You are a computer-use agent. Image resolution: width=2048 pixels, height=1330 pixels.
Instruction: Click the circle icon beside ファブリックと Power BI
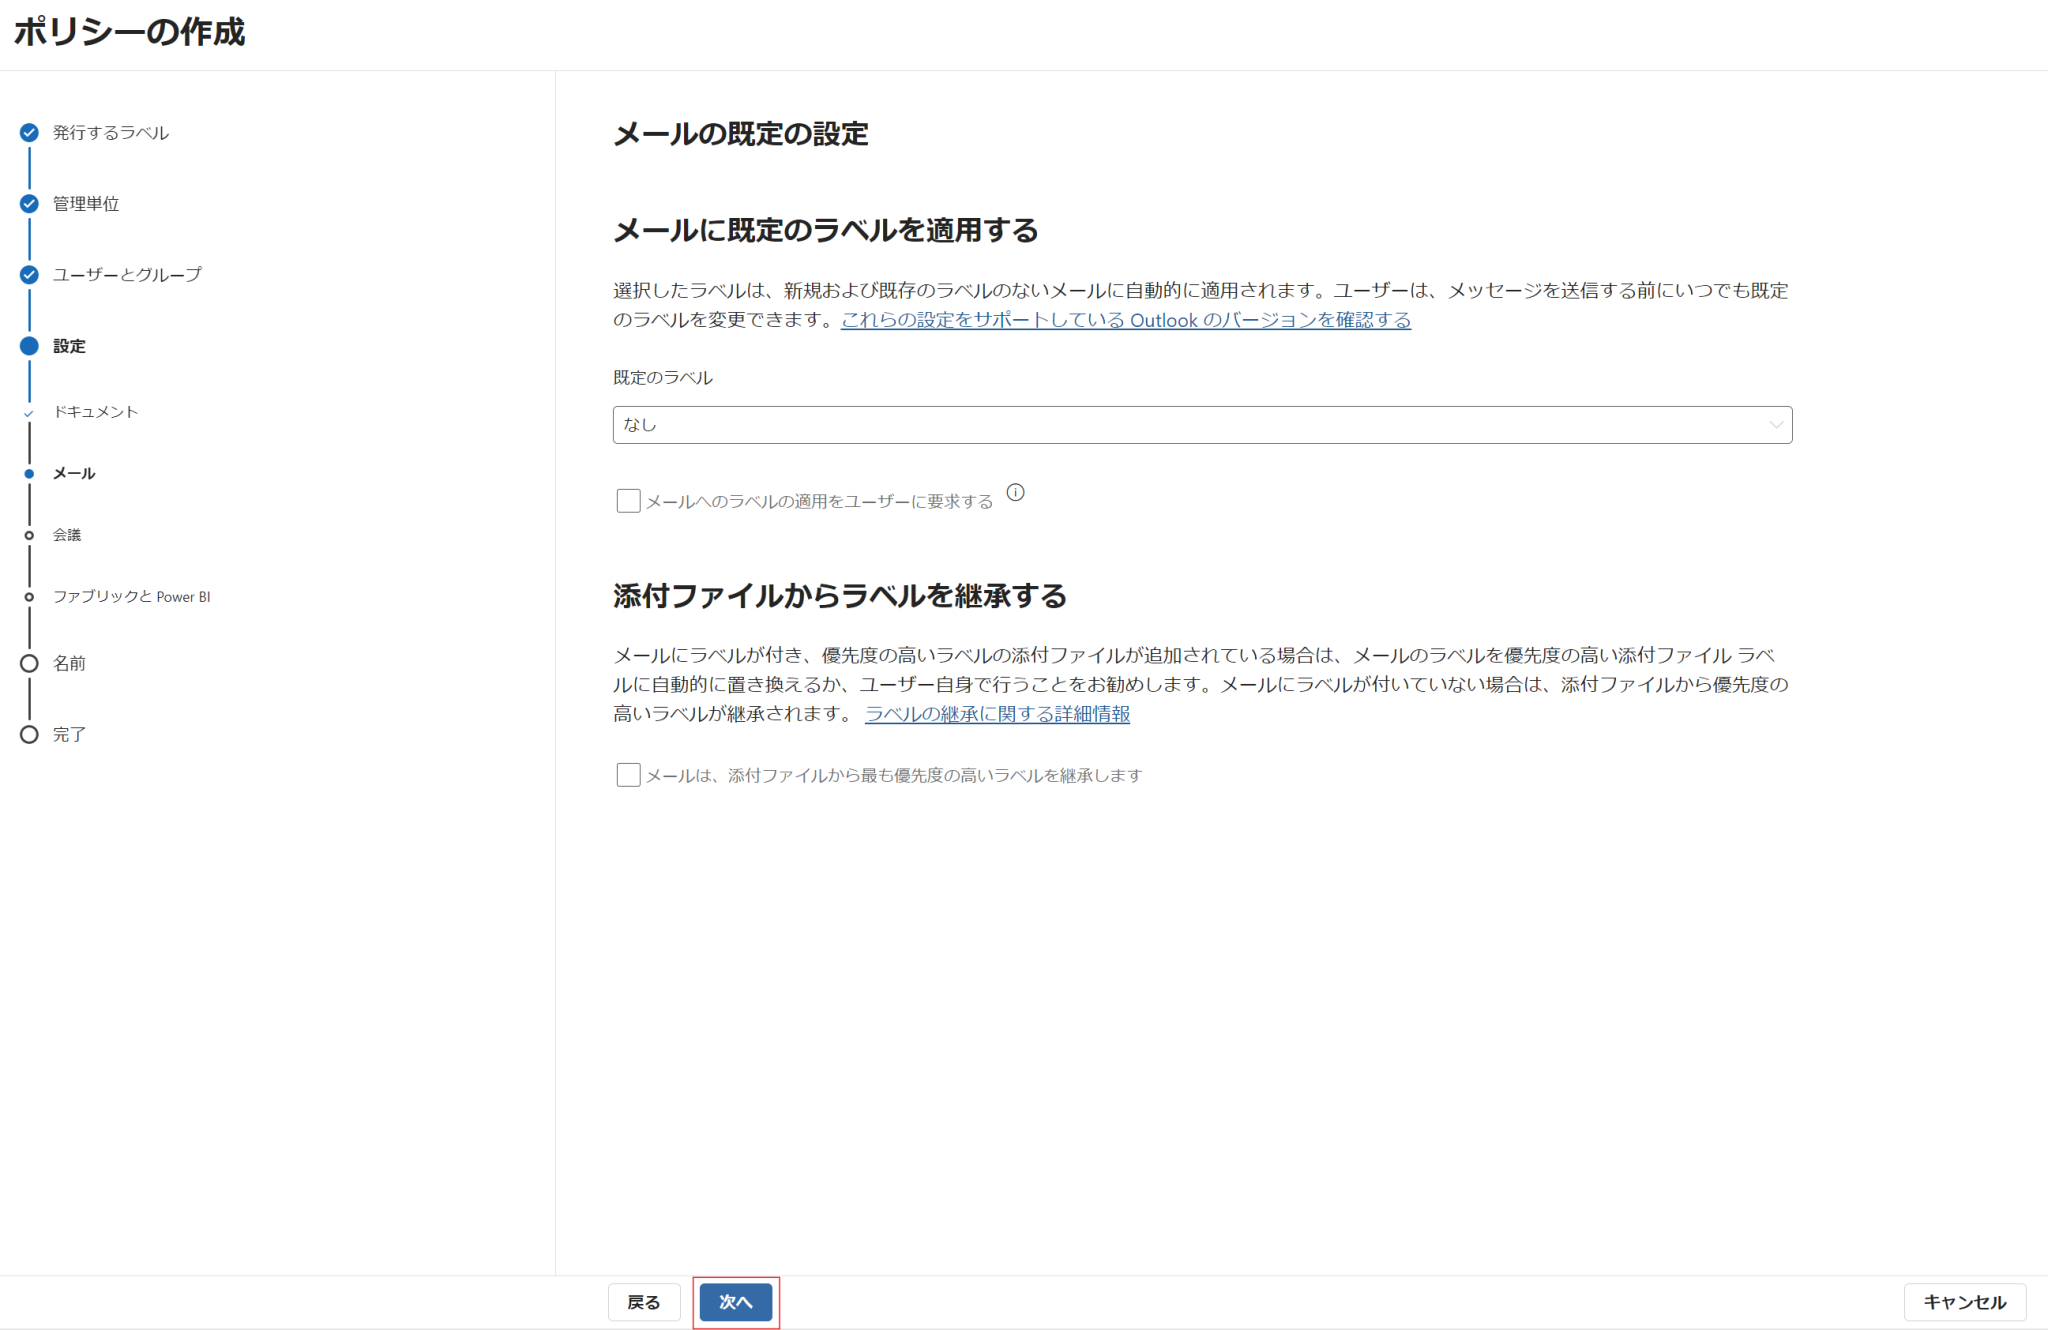coord(29,596)
